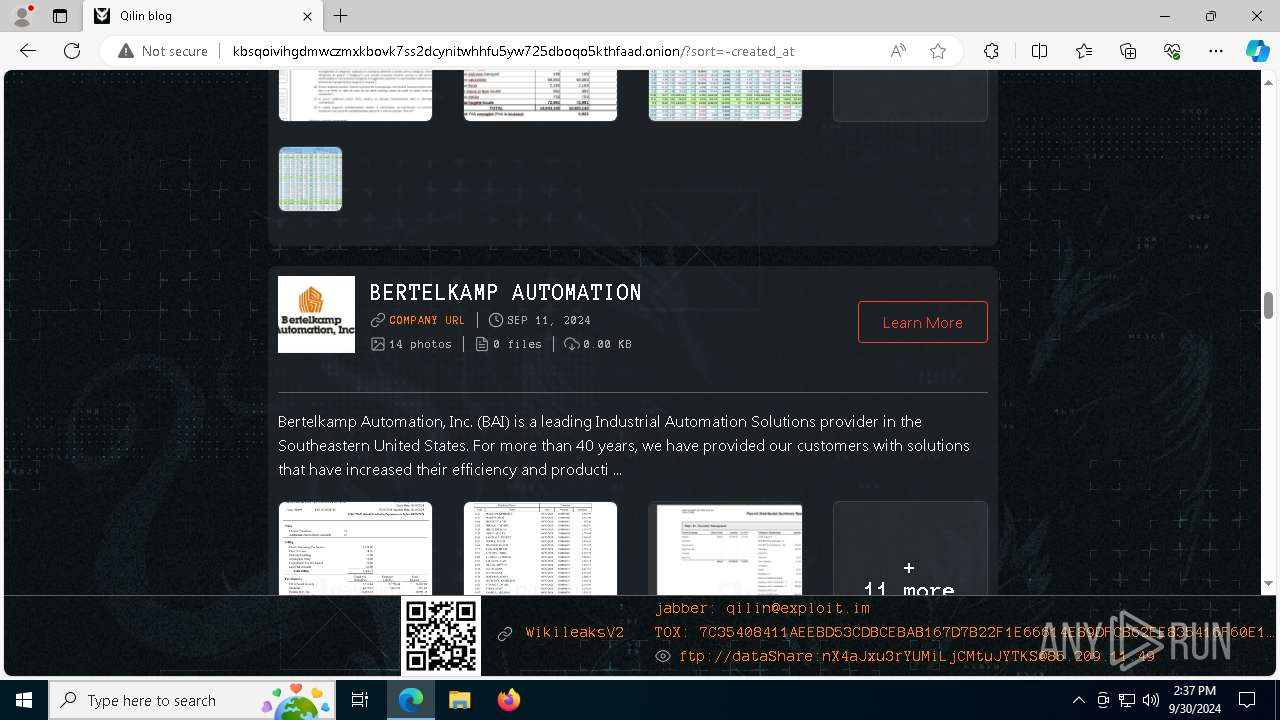Image resolution: width=1280 pixels, height=720 pixels.
Task: Open third Bertelkamp report thumbnail
Action: point(725,548)
